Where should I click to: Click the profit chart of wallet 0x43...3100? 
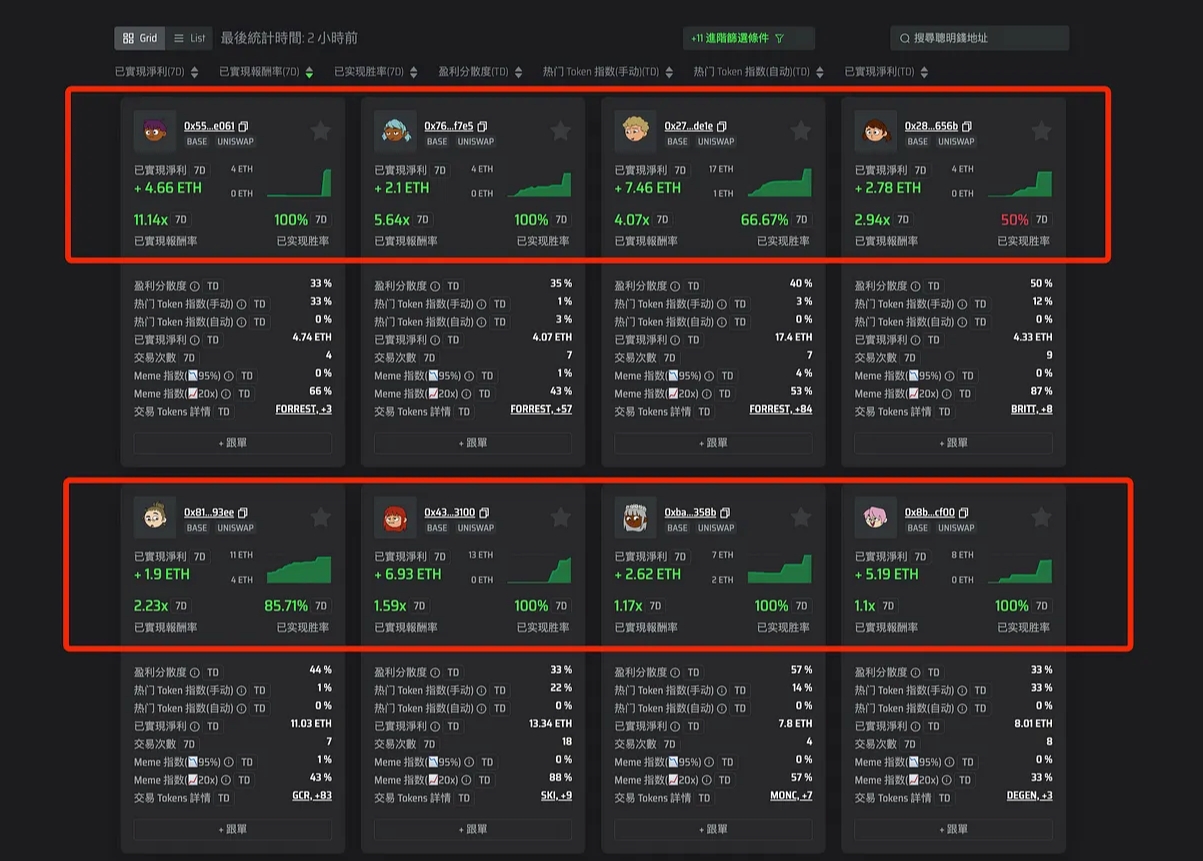[540, 570]
